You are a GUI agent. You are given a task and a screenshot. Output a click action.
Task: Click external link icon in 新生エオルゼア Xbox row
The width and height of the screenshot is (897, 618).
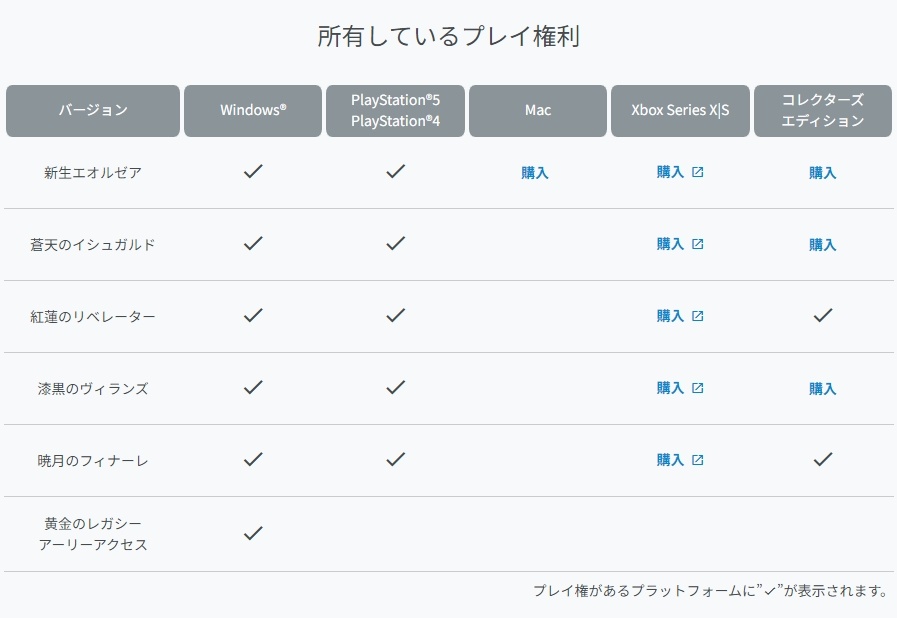click(x=698, y=172)
